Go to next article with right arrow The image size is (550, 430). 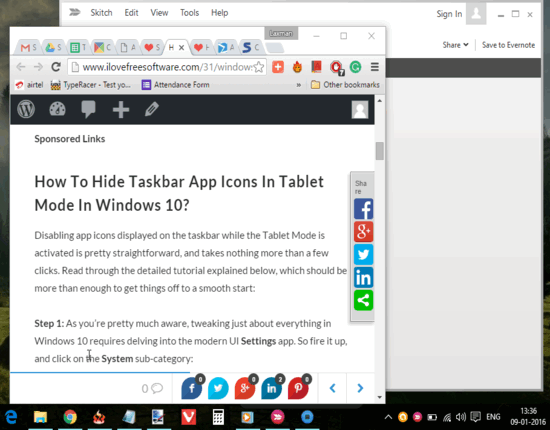click(x=360, y=388)
